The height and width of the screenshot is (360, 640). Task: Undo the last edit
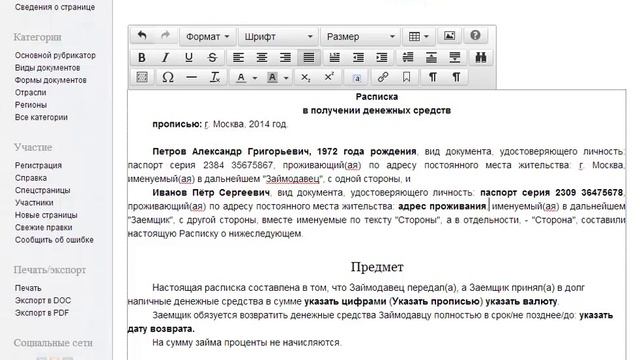tap(142, 36)
